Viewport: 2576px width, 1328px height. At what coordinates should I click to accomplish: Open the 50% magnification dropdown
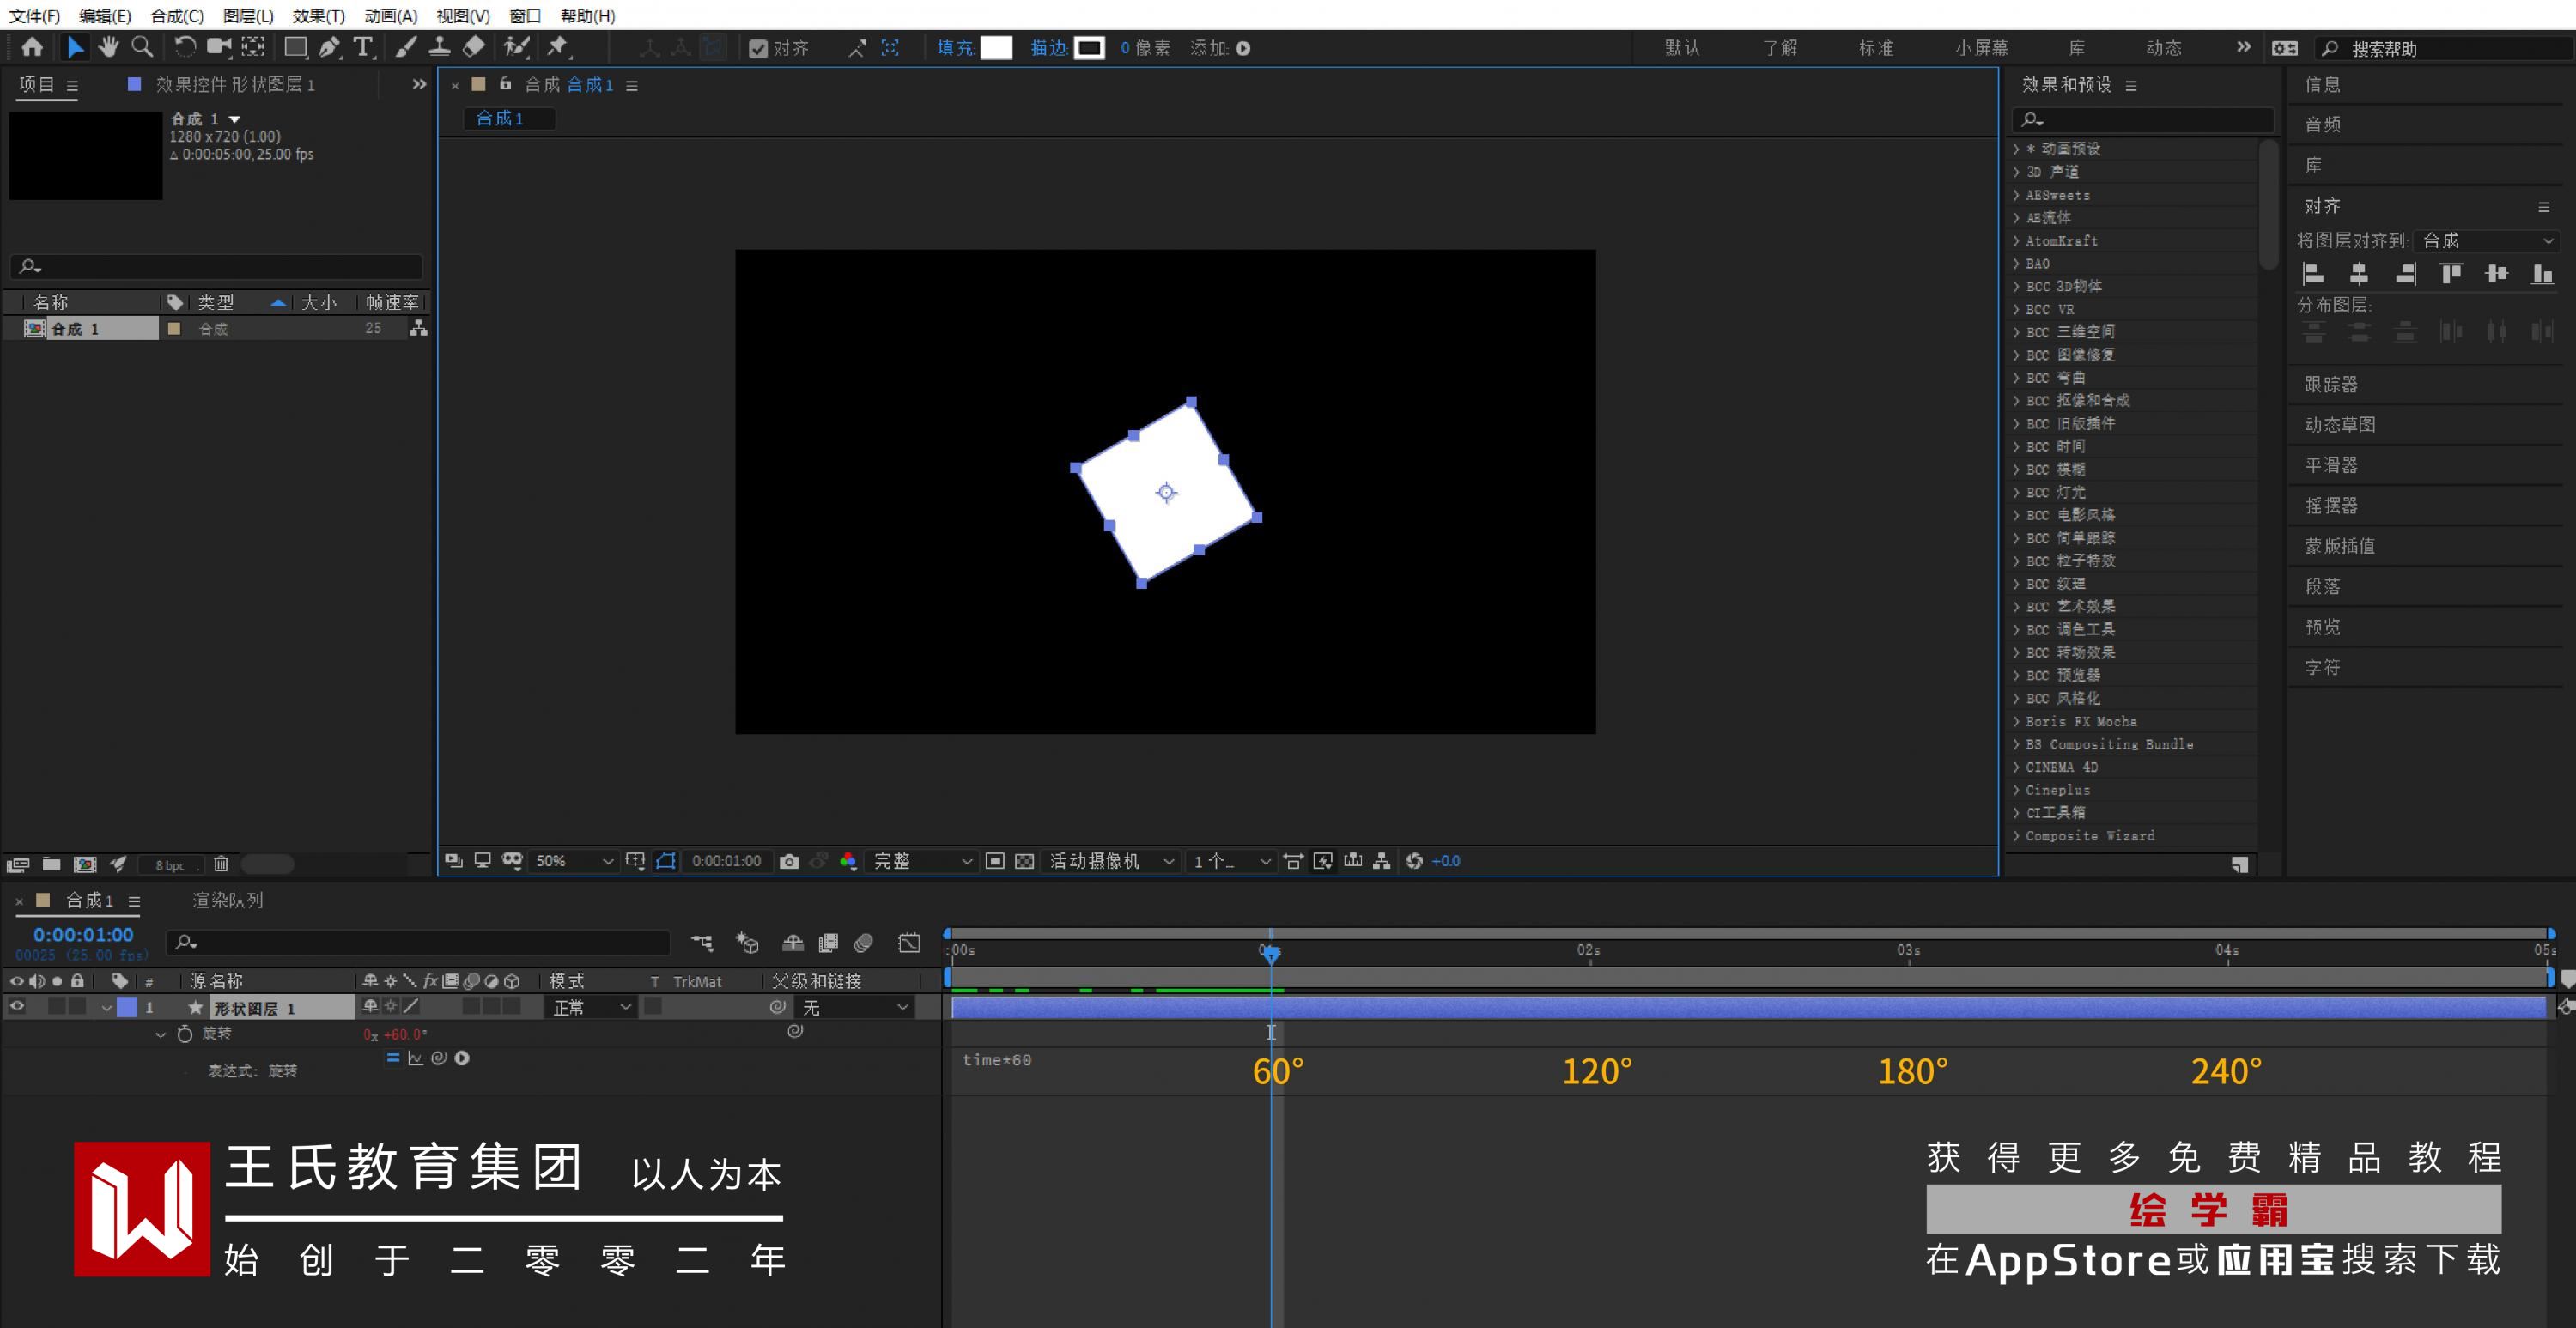pyautogui.click(x=574, y=861)
